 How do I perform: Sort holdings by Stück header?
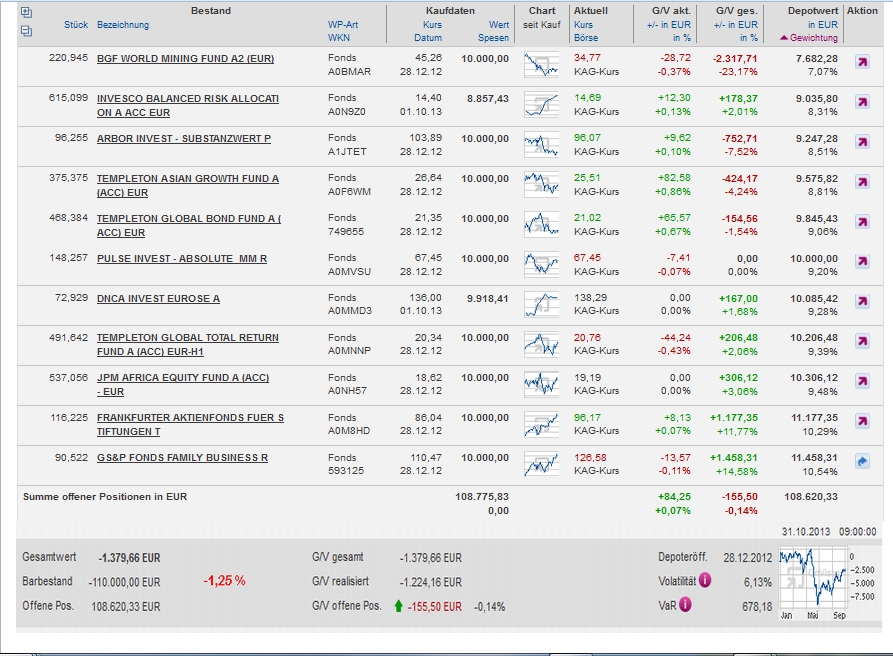click(76, 25)
